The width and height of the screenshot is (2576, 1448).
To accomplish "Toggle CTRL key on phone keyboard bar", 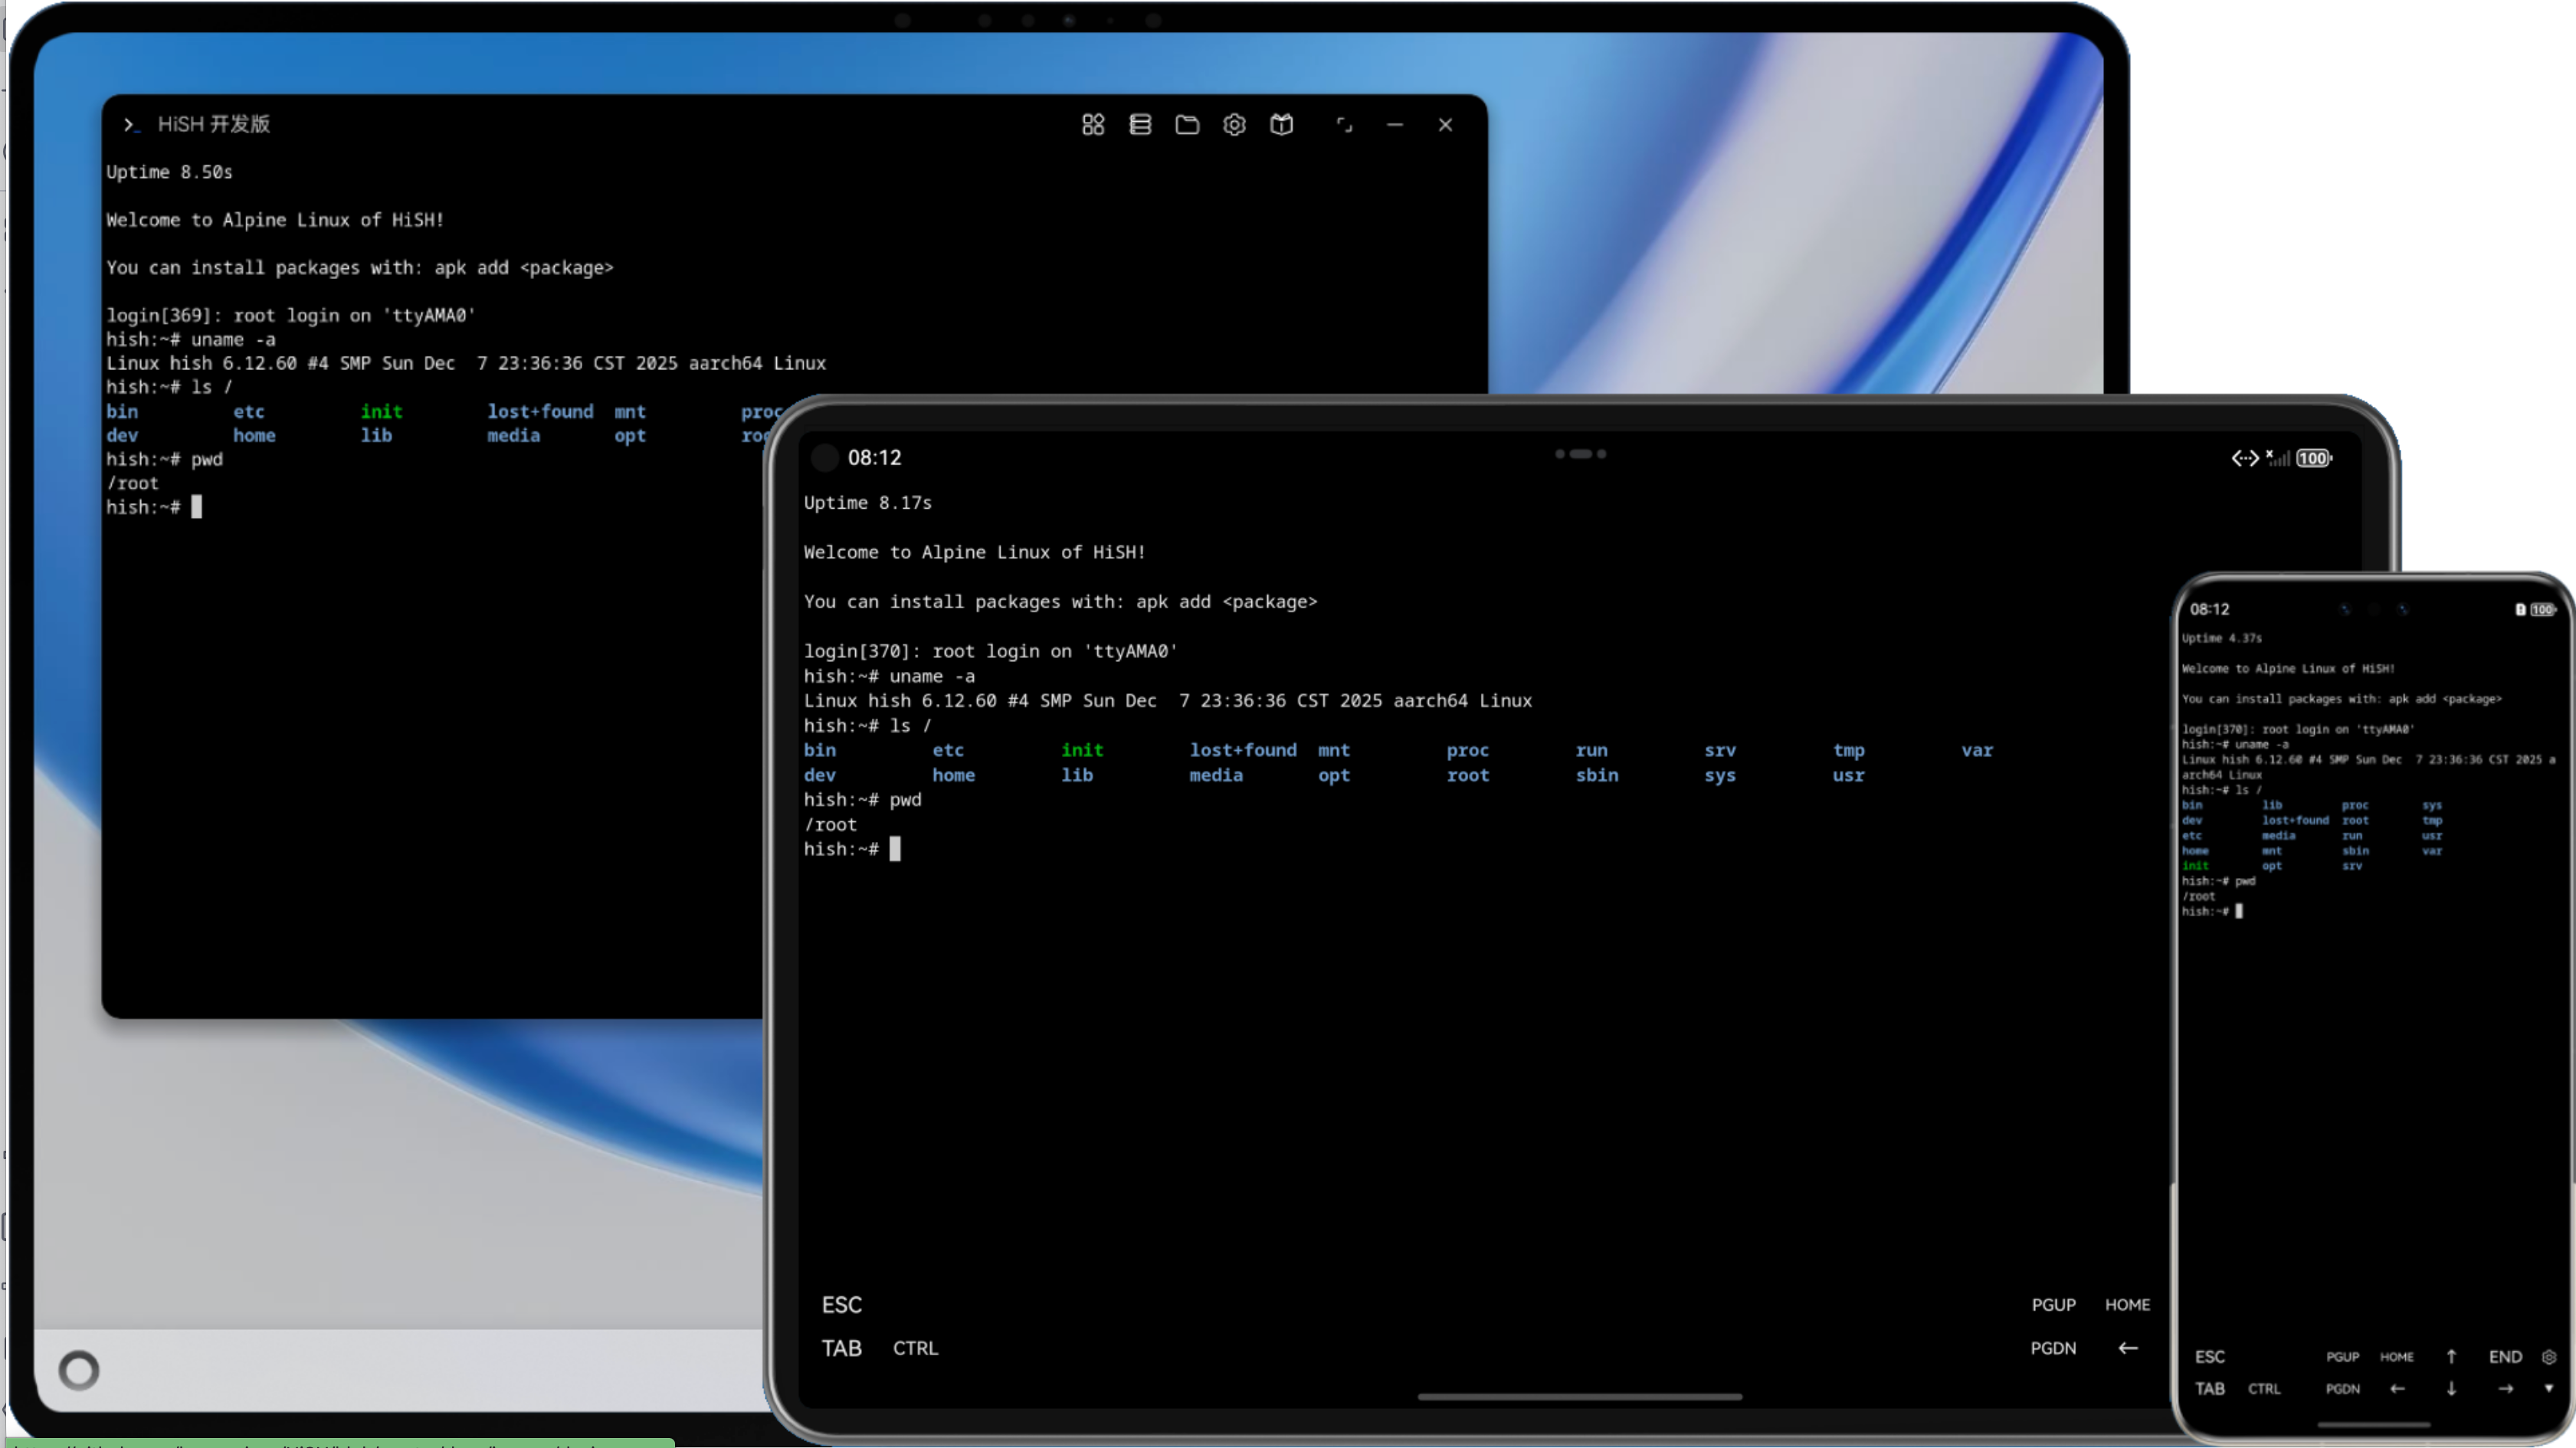I will pyautogui.click(x=2264, y=1388).
